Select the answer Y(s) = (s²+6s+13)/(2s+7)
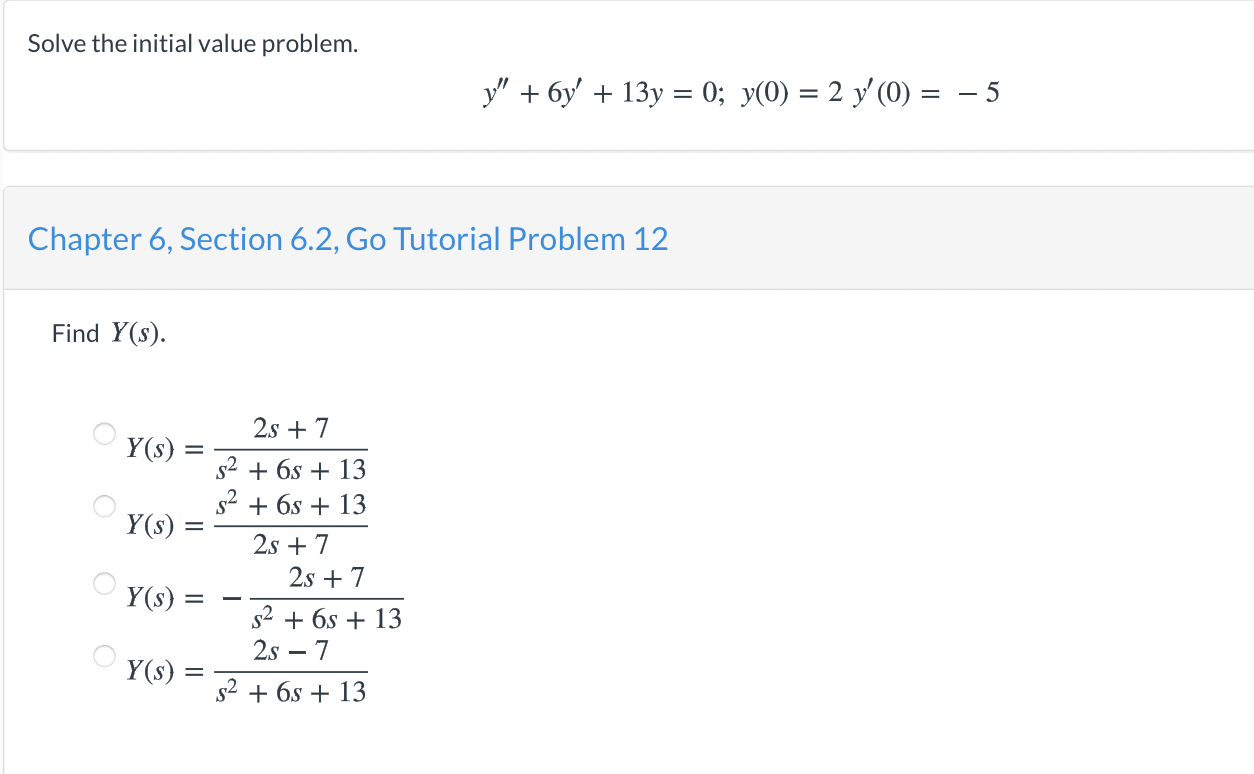The height and width of the screenshot is (774, 1254). click(x=103, y=505)
